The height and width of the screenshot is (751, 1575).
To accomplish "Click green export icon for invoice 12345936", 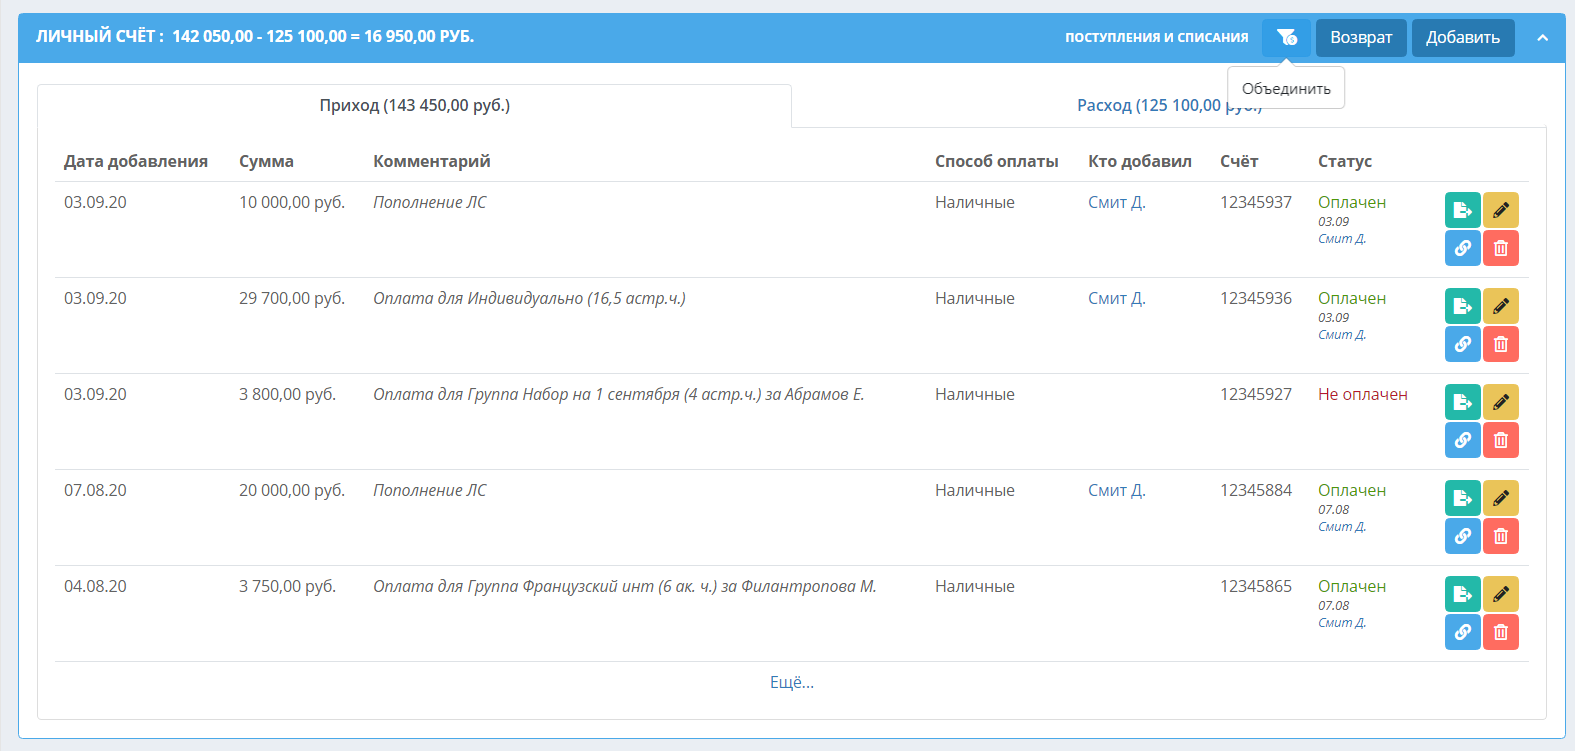I will tap(1463, 306).
